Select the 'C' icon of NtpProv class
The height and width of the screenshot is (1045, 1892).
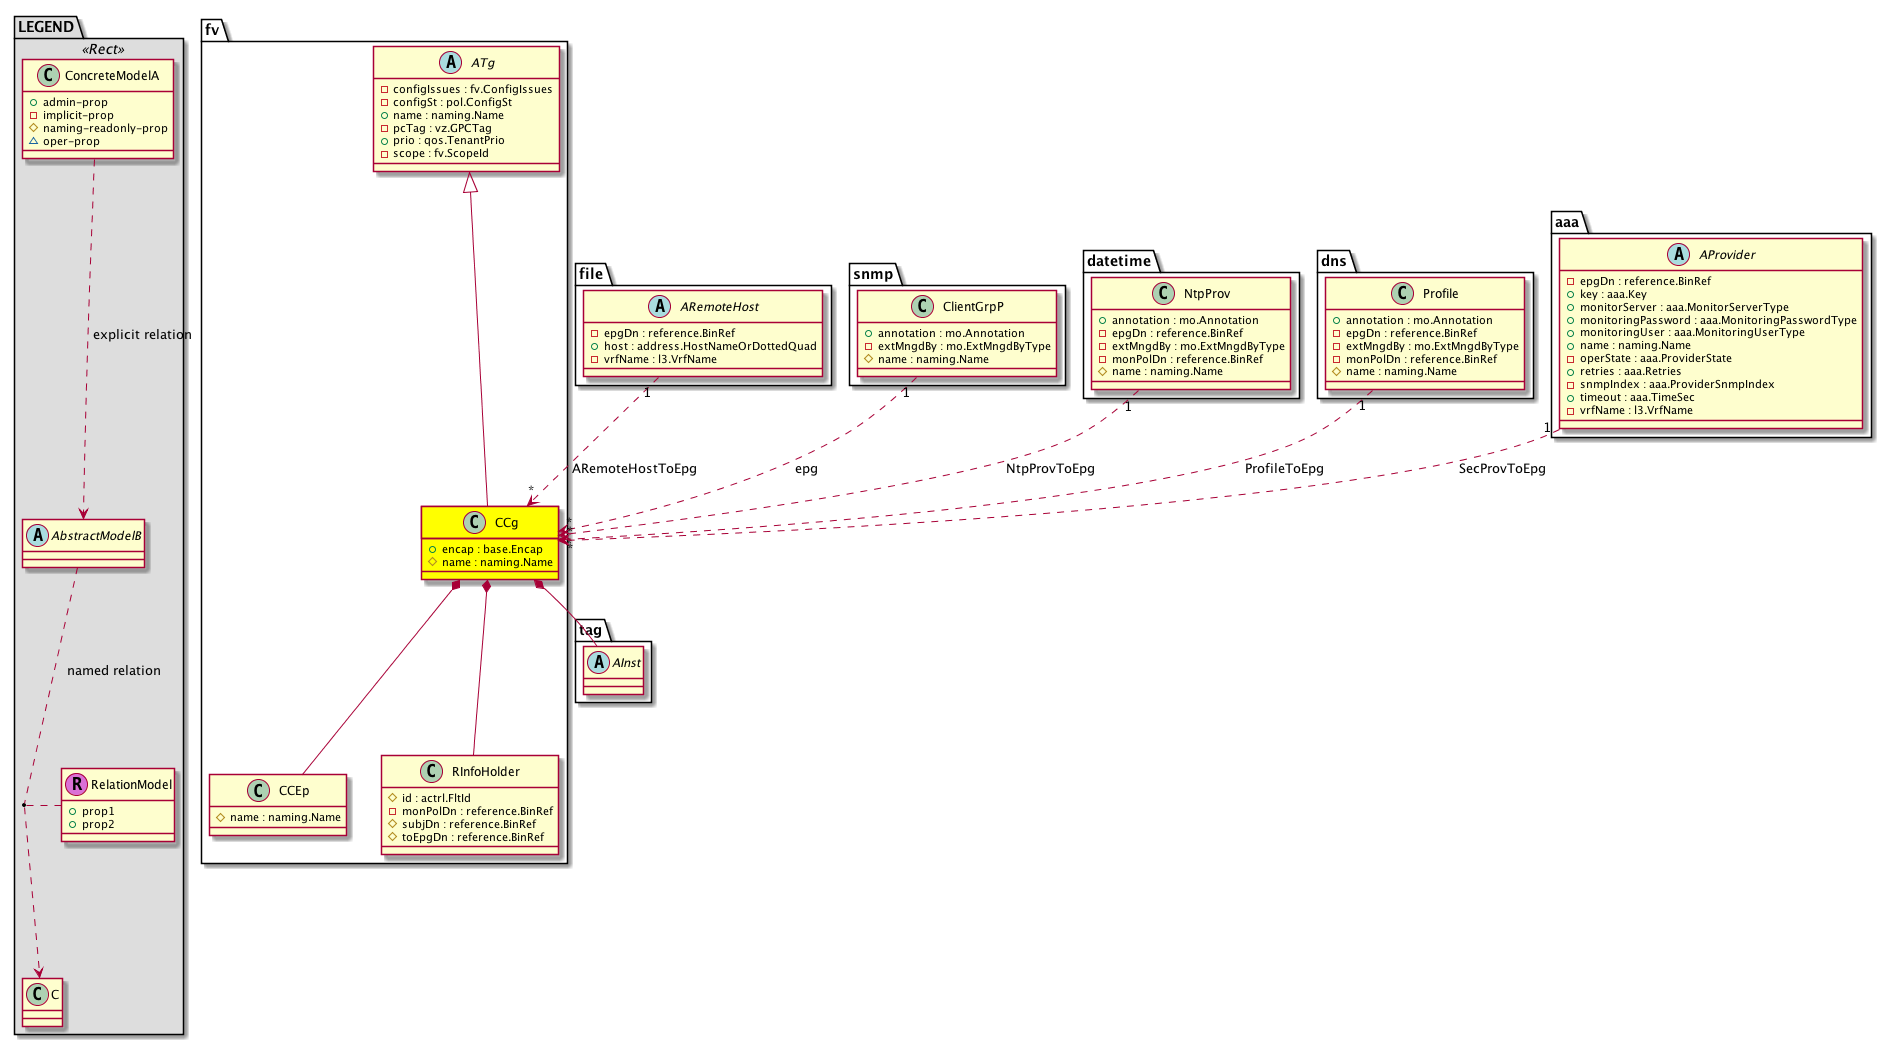pos(1163,294)
